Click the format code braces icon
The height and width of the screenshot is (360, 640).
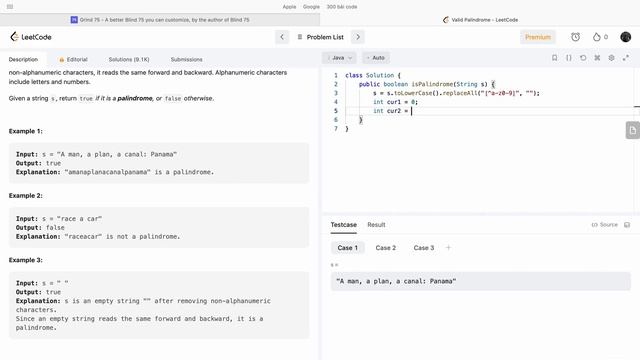(569, 58)
